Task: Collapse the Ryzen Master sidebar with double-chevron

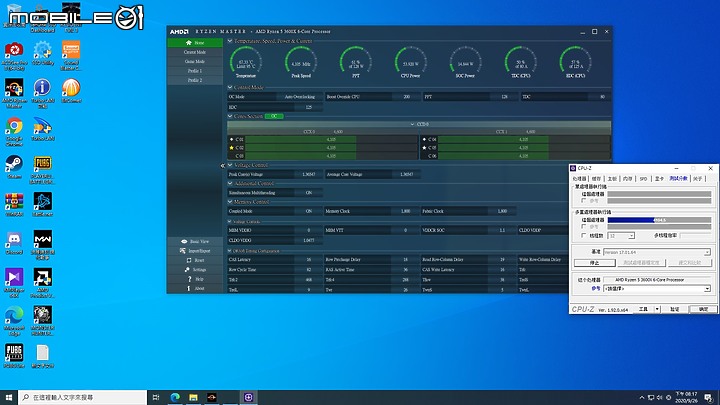Action: tap(223, 165)
